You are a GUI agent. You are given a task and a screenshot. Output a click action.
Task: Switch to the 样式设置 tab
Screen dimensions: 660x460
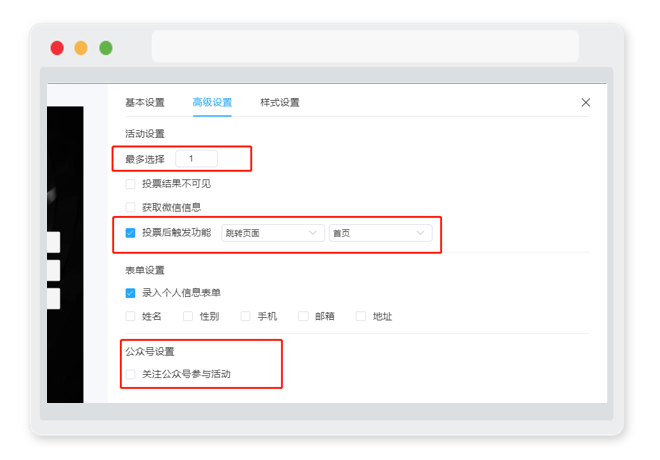(x=279, y=103)
